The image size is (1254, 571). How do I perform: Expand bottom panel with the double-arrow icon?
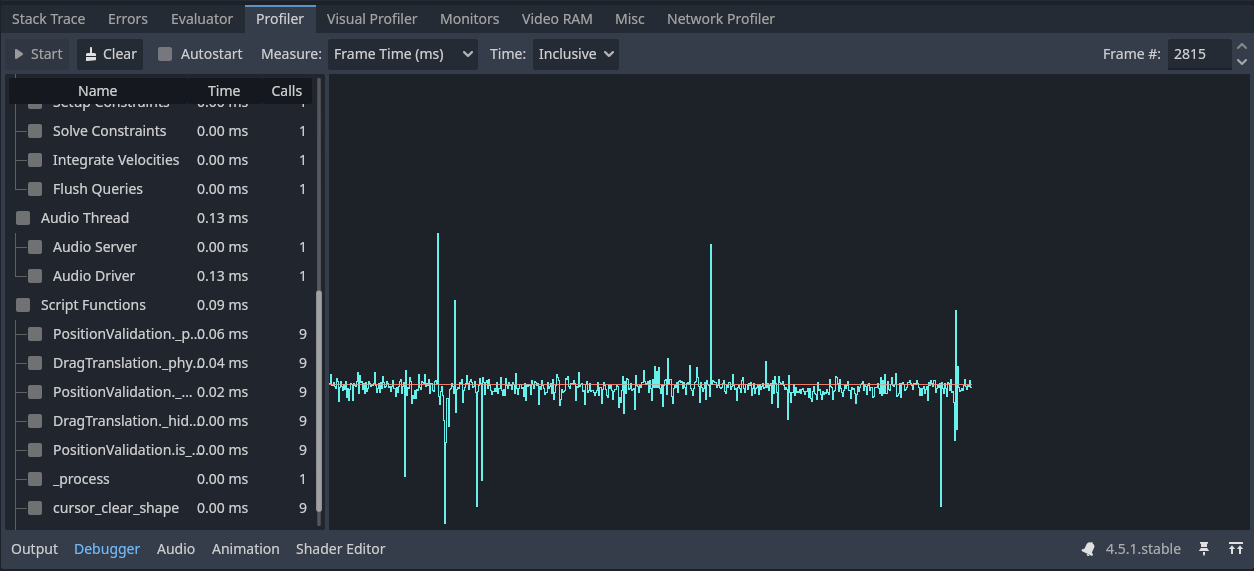(x=1236, y=549)
